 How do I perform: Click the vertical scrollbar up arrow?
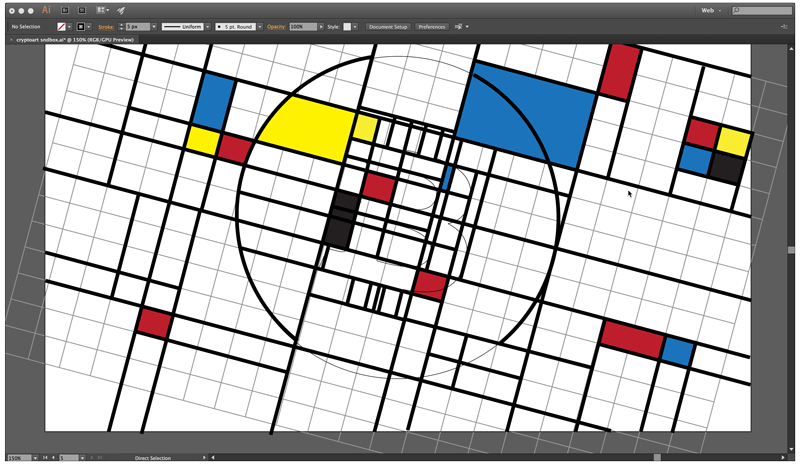791,47
